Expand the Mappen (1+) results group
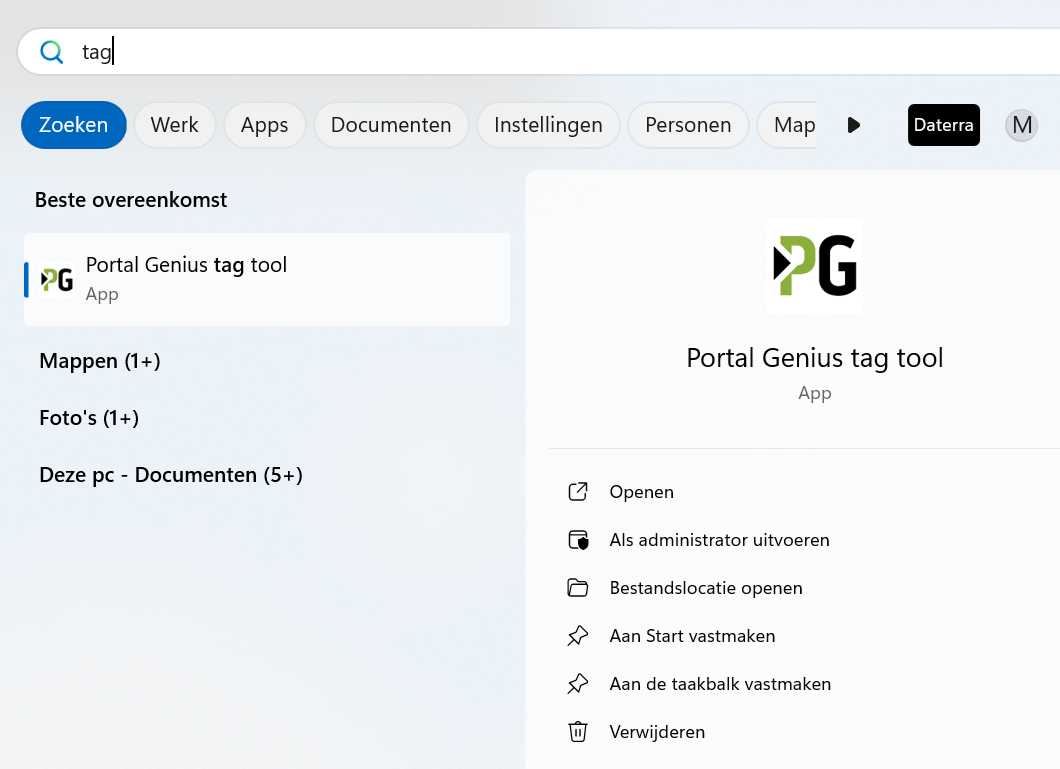Image resolution: width=1060 pixels, height=769 pixels. coord(100,361)
